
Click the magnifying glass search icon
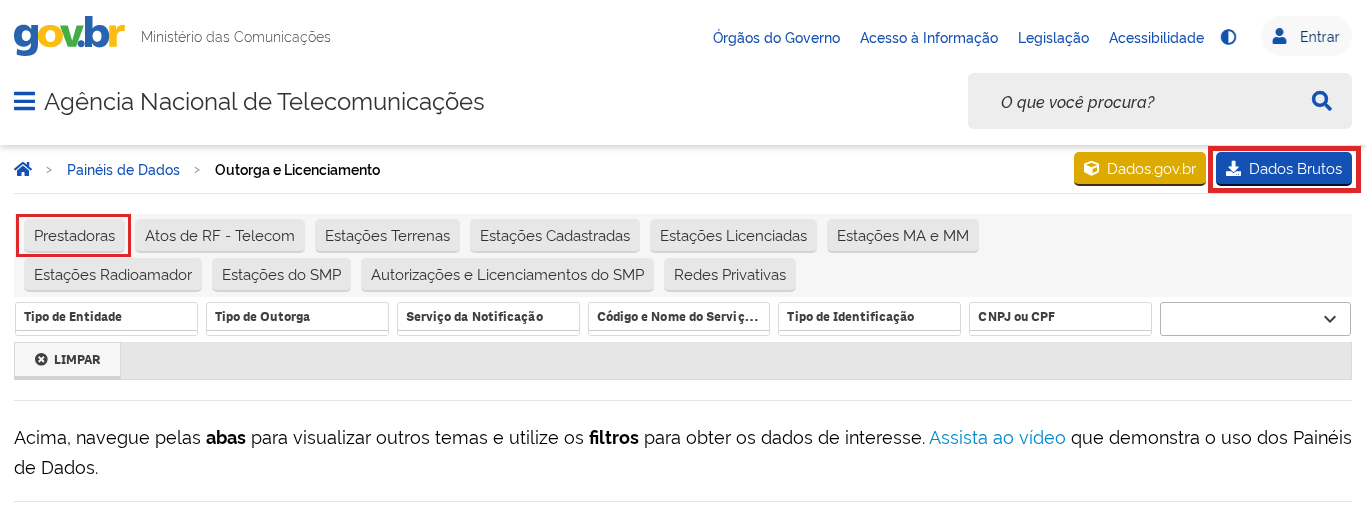1321,101
